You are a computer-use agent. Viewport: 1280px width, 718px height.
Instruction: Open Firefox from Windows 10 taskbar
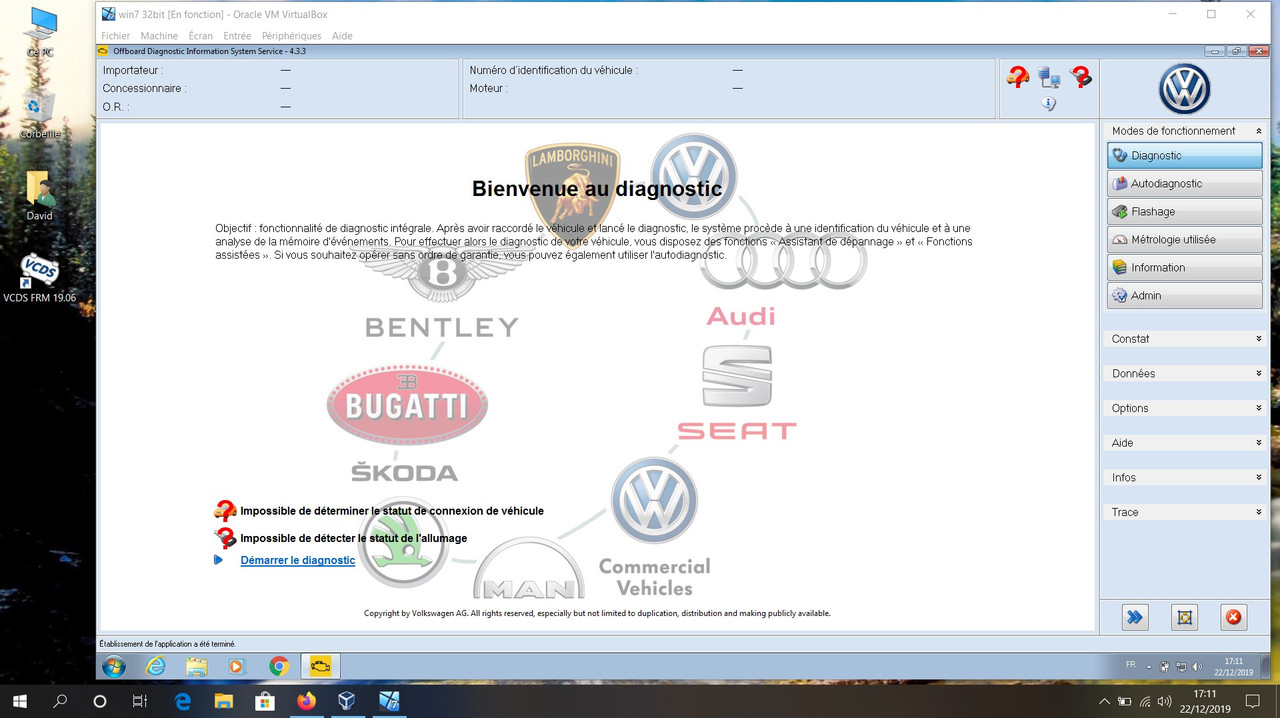[x=306, y=701]
